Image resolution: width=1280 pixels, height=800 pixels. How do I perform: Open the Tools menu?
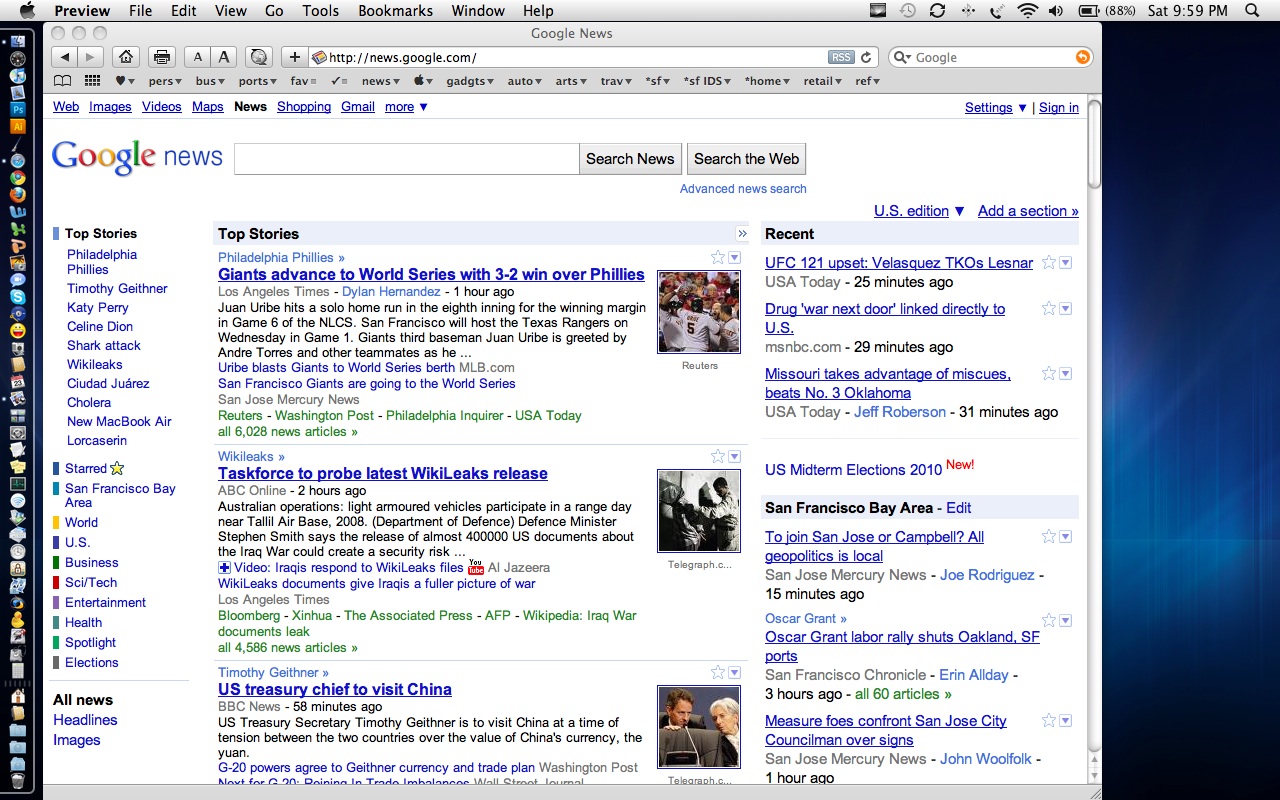[x=320, y=11]
